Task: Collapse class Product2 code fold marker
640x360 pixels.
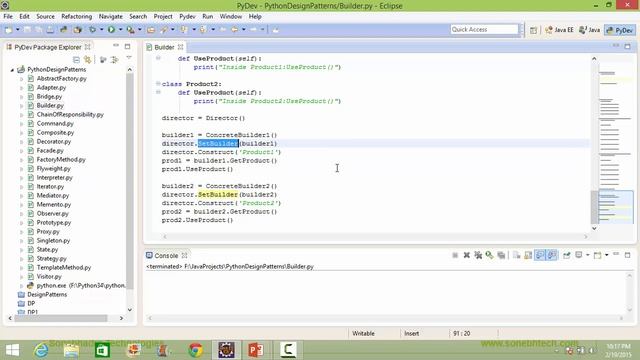Action: (x=158, y=84)
